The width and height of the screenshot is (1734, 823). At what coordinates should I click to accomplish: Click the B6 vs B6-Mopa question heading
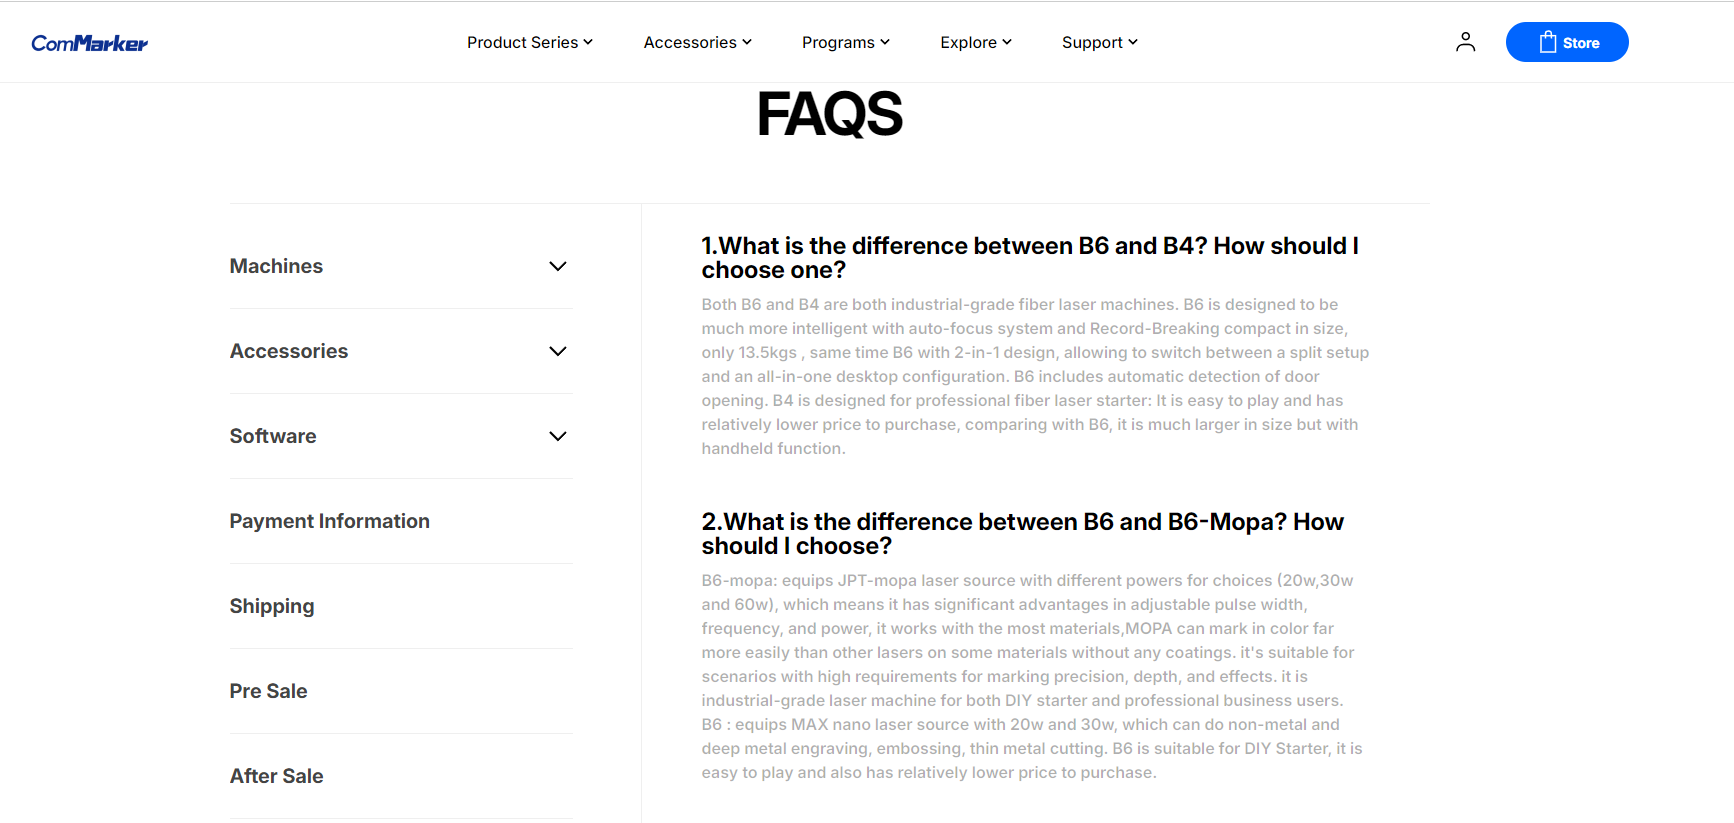click(x=1022, y=534)
